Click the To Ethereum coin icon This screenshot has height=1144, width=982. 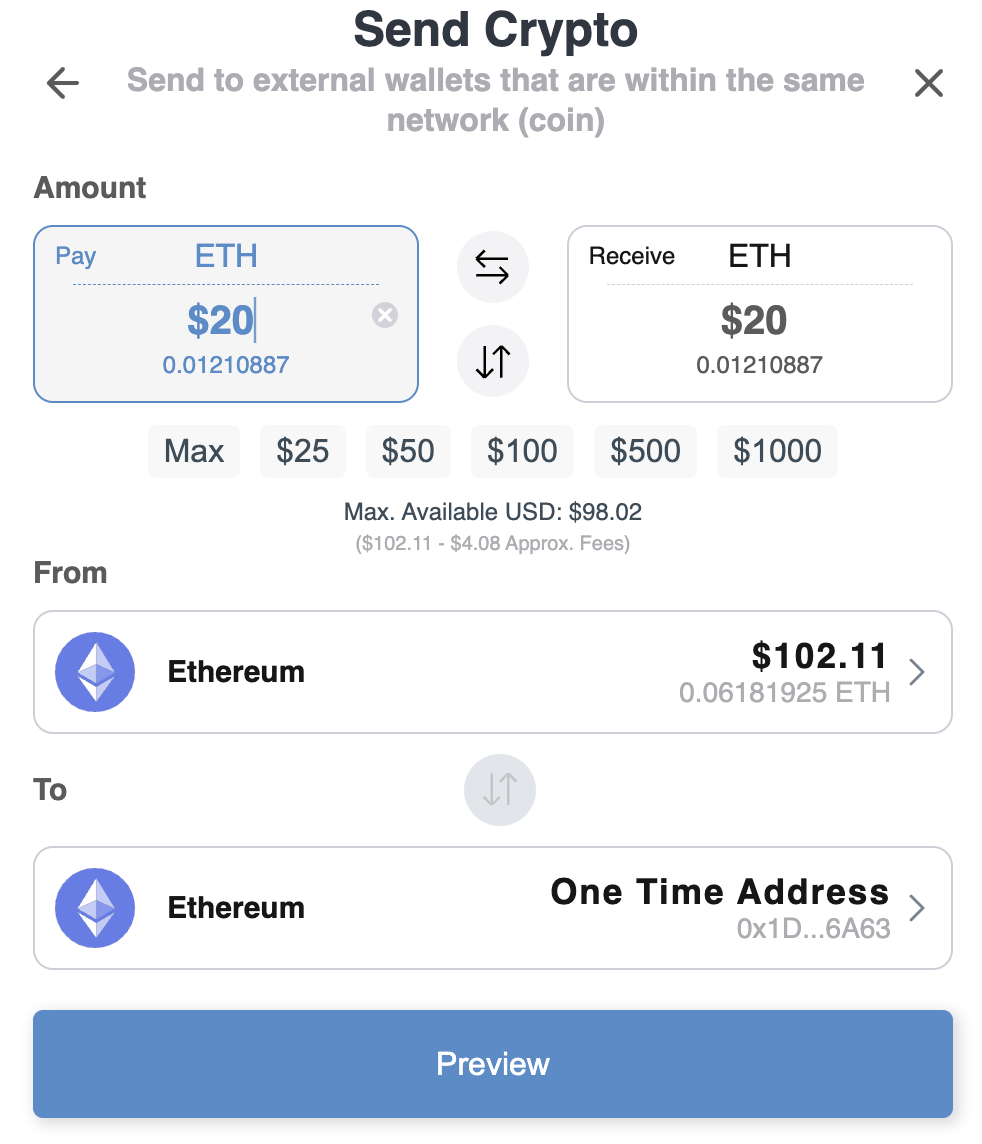[x=95, y=908]
